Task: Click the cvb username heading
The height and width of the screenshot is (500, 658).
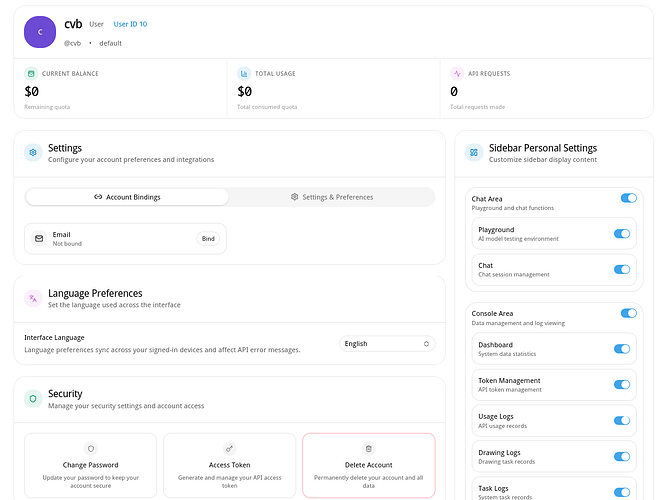Action: (x=73, y=24)
